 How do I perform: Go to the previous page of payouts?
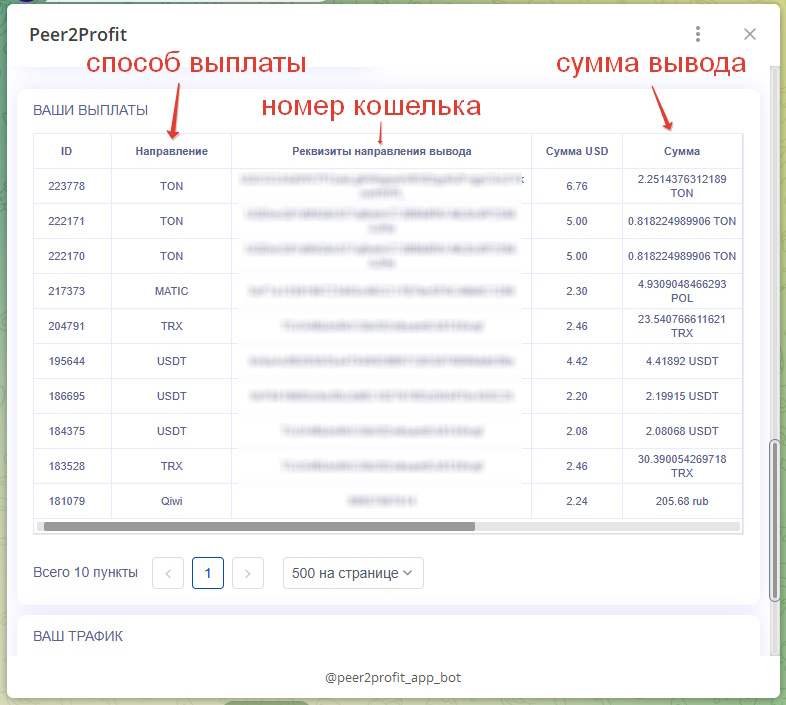(x=168, y=573)
